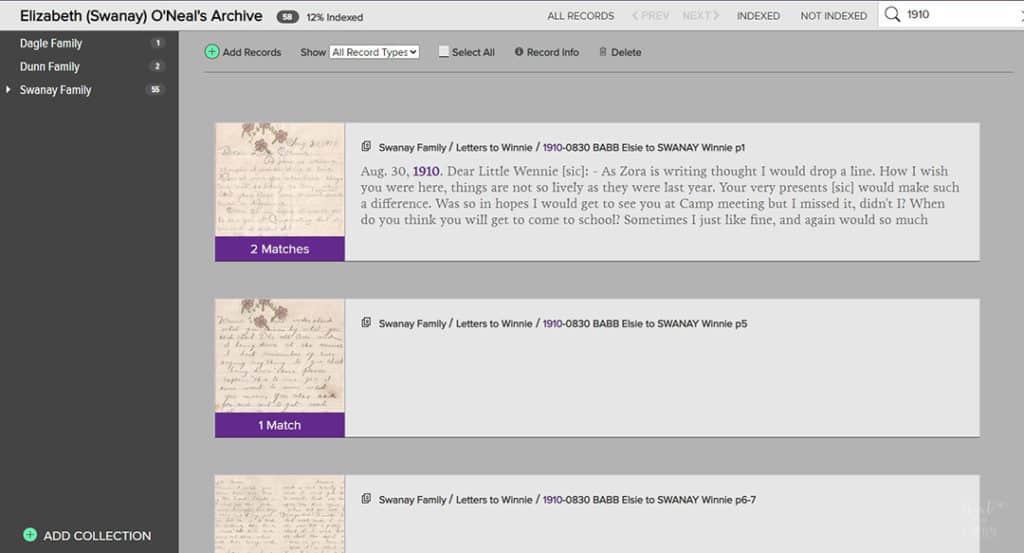The width and height of the screenshot is (1024, 553).
Task: Click document icon beside Winnie p1 record
Action: [366, 147]
